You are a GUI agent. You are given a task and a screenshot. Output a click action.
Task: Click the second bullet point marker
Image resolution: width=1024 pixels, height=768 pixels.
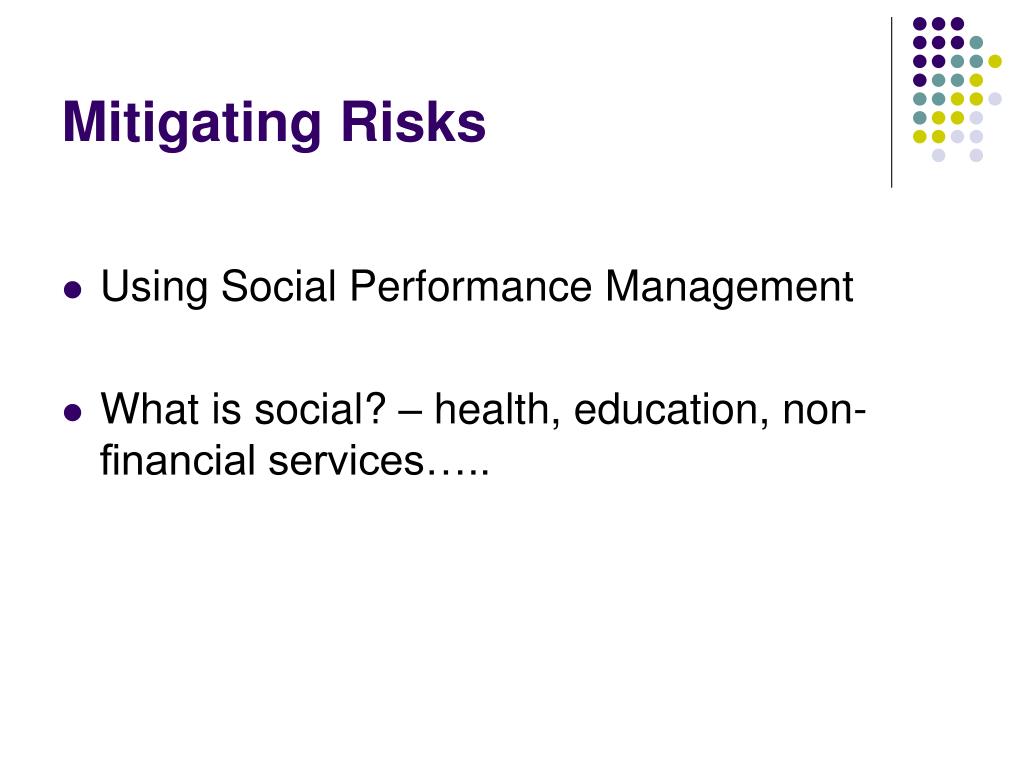coord(73,413)
